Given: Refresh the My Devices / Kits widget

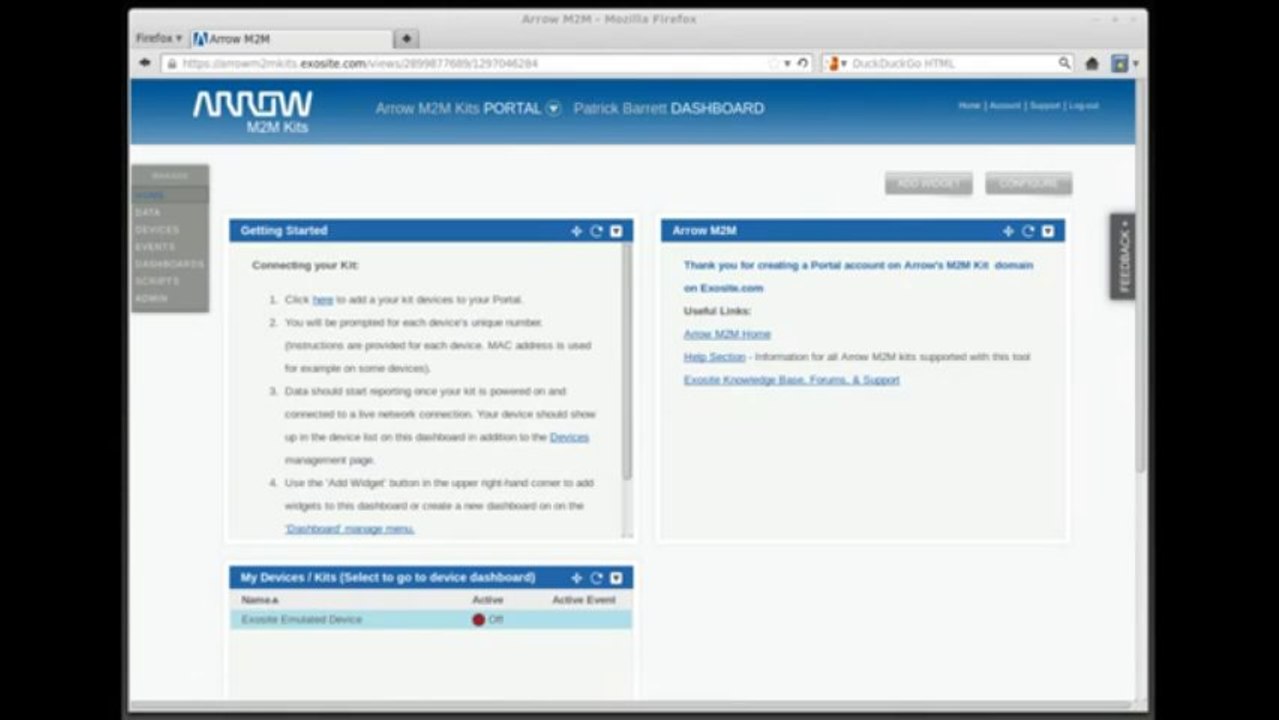Looking at the screenshot, I should (x=596, y=578).
